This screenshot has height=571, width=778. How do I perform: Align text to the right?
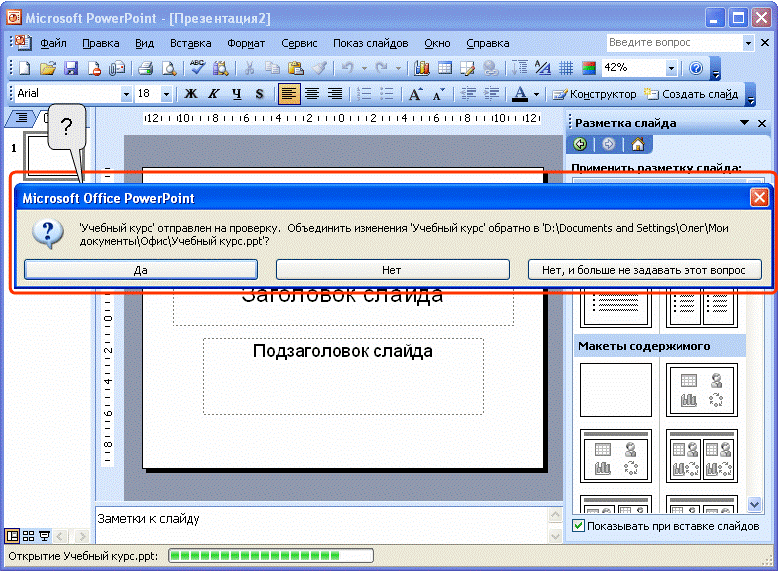(335, 94)
